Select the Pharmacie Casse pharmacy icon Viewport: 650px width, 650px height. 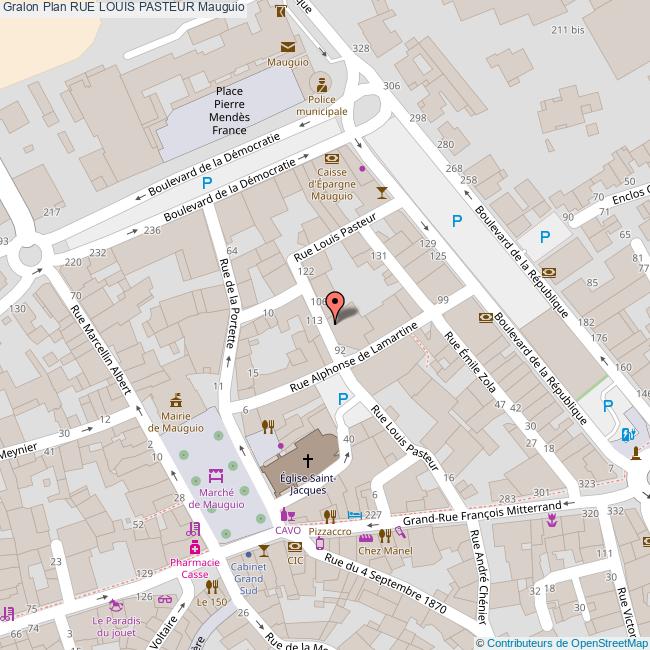coord(193,547)
